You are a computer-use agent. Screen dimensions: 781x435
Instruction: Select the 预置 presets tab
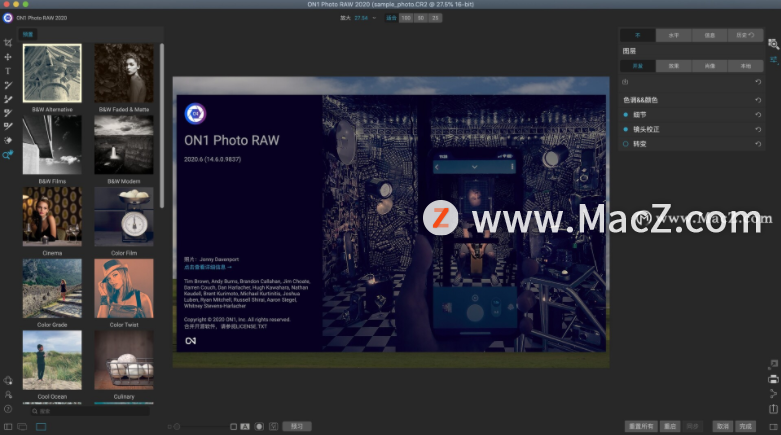(x=27, y=34)
